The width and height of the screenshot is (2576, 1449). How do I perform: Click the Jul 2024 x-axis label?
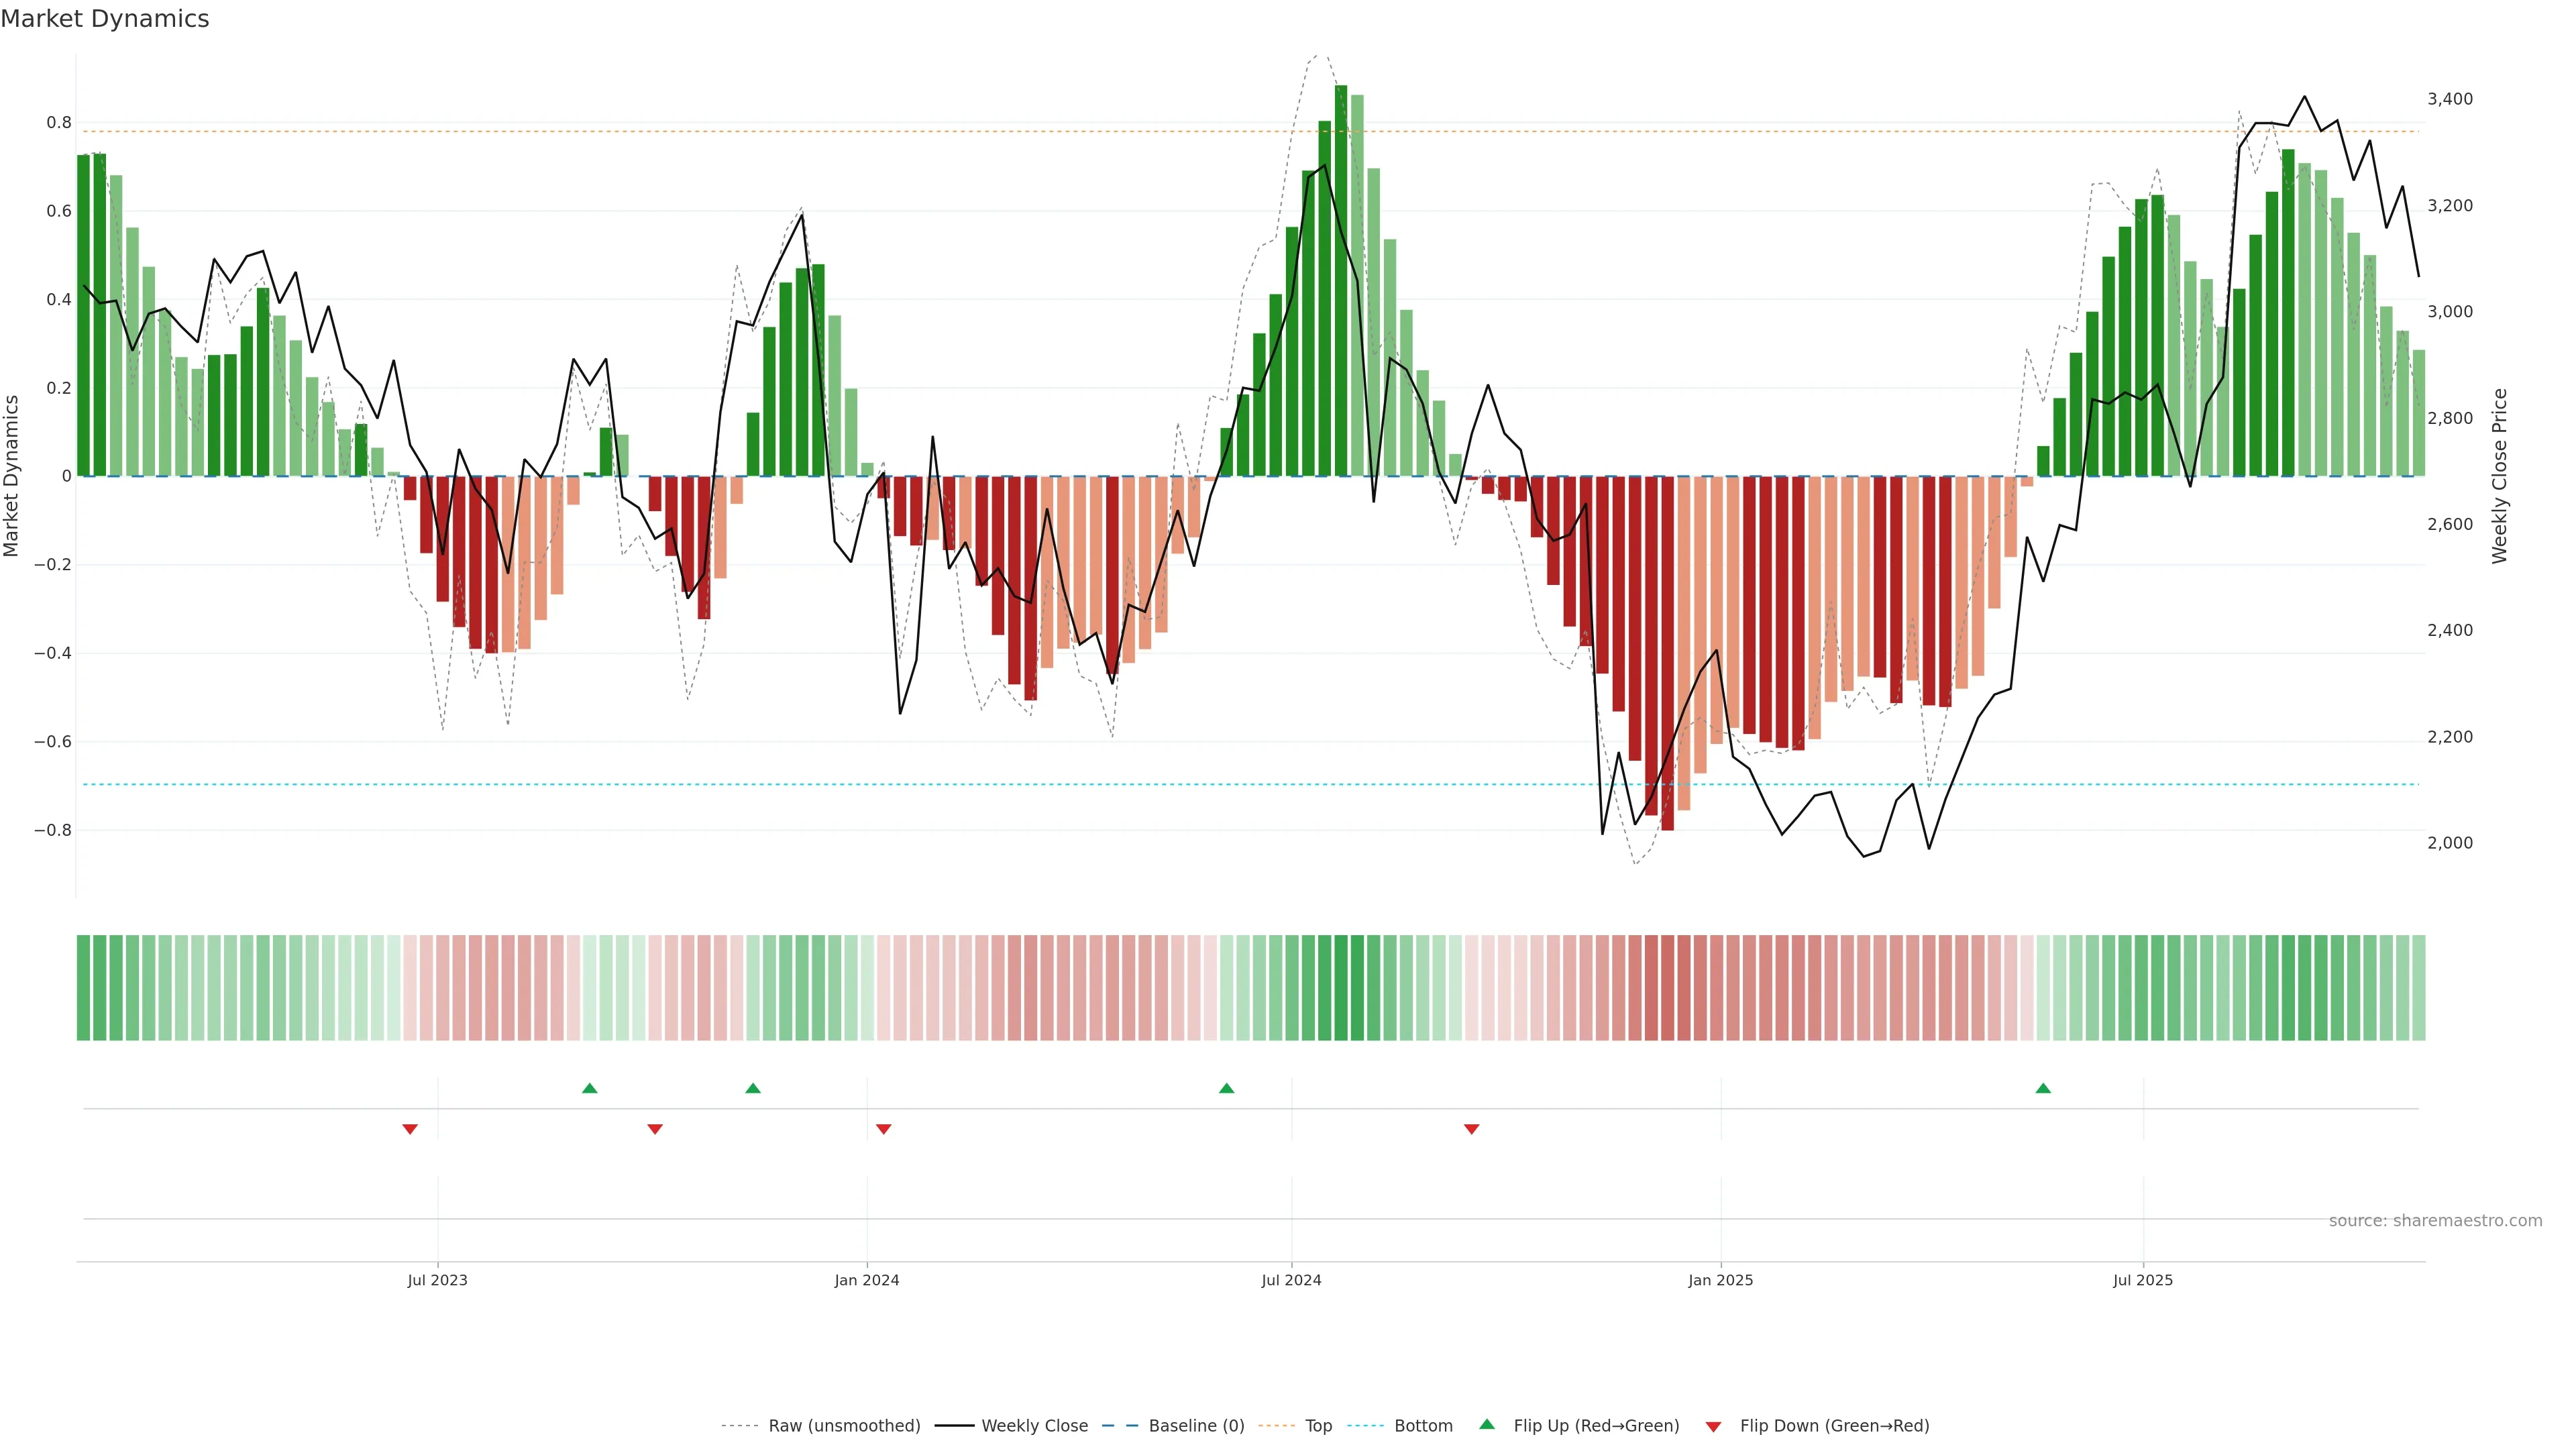(1291, 1280)
